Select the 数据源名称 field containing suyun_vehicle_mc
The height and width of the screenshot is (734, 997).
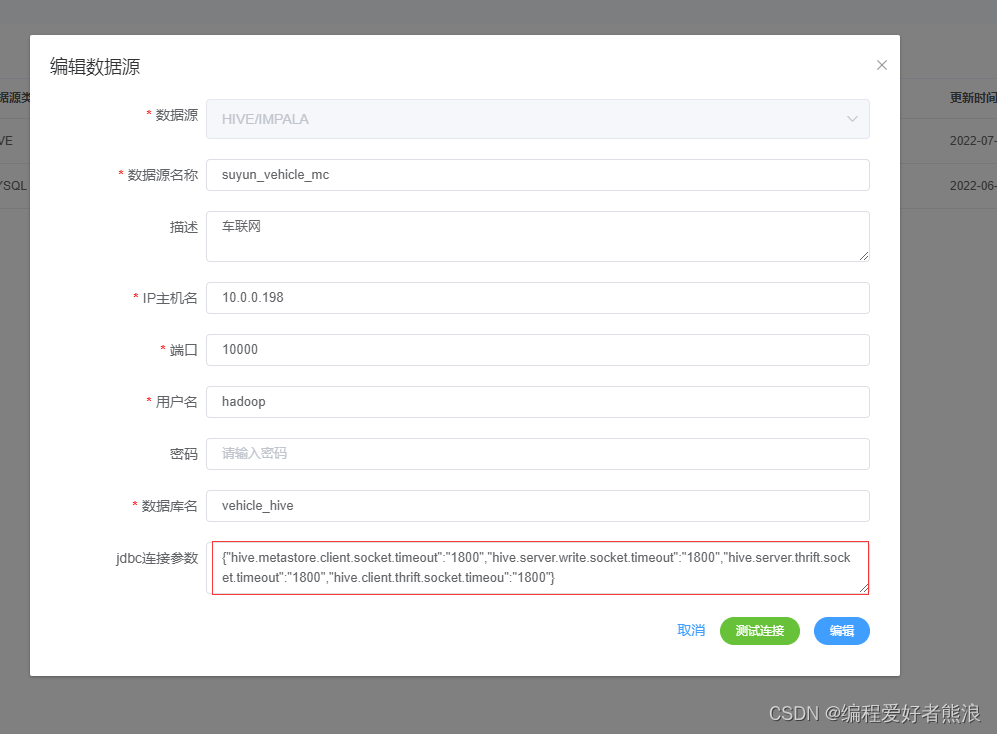538,175
